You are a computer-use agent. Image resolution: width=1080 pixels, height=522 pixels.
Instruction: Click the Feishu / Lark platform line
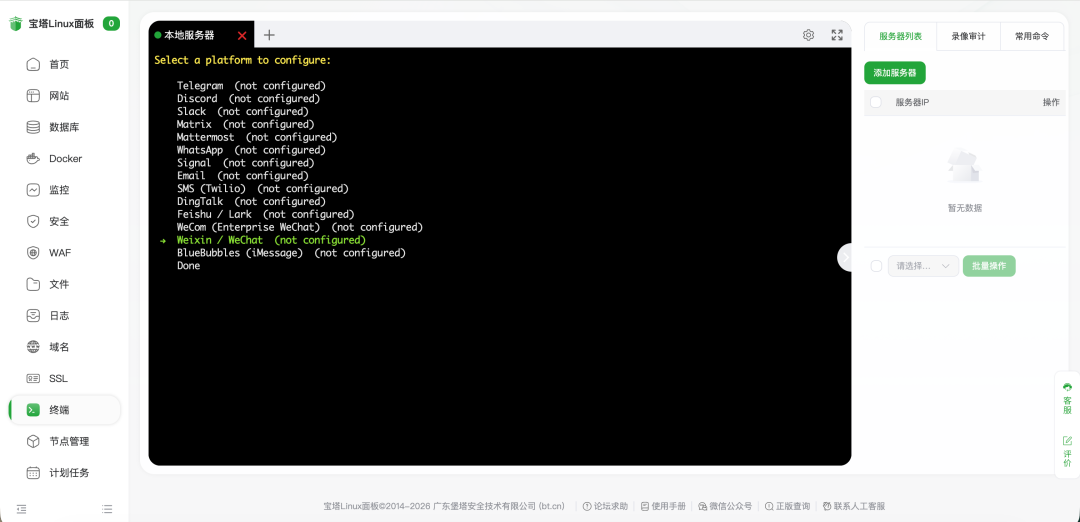pos(266,214)
